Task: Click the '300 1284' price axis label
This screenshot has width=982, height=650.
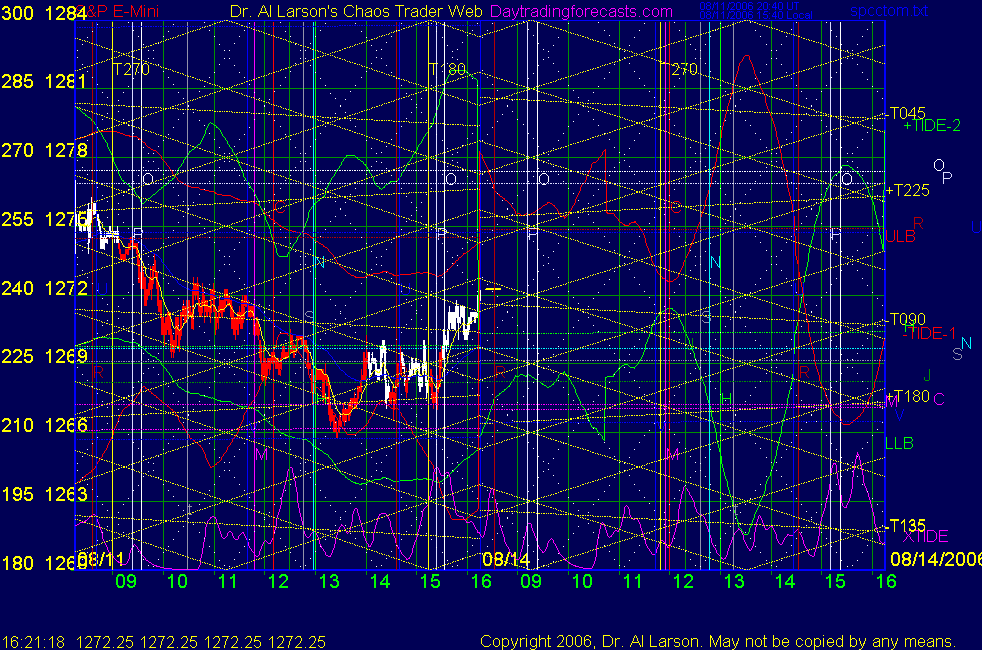Action: (44, 13)
